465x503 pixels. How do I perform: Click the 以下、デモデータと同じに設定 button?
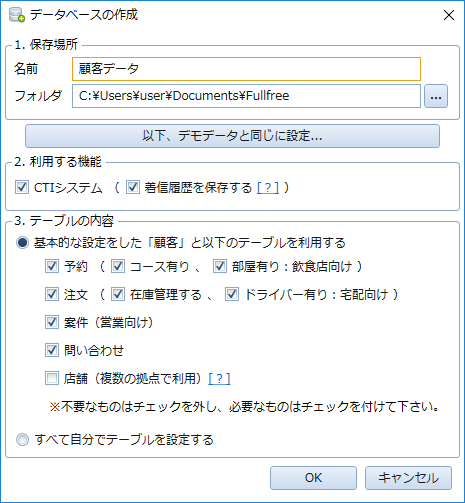tap(232, 136)
